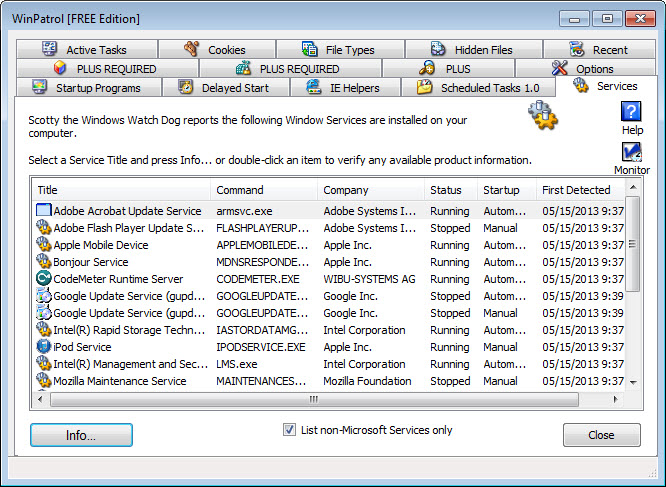The width and height of the screenshot is (666, 487).
Task: Select IPODSERVICE.EXE command cell
Action: 261,347
